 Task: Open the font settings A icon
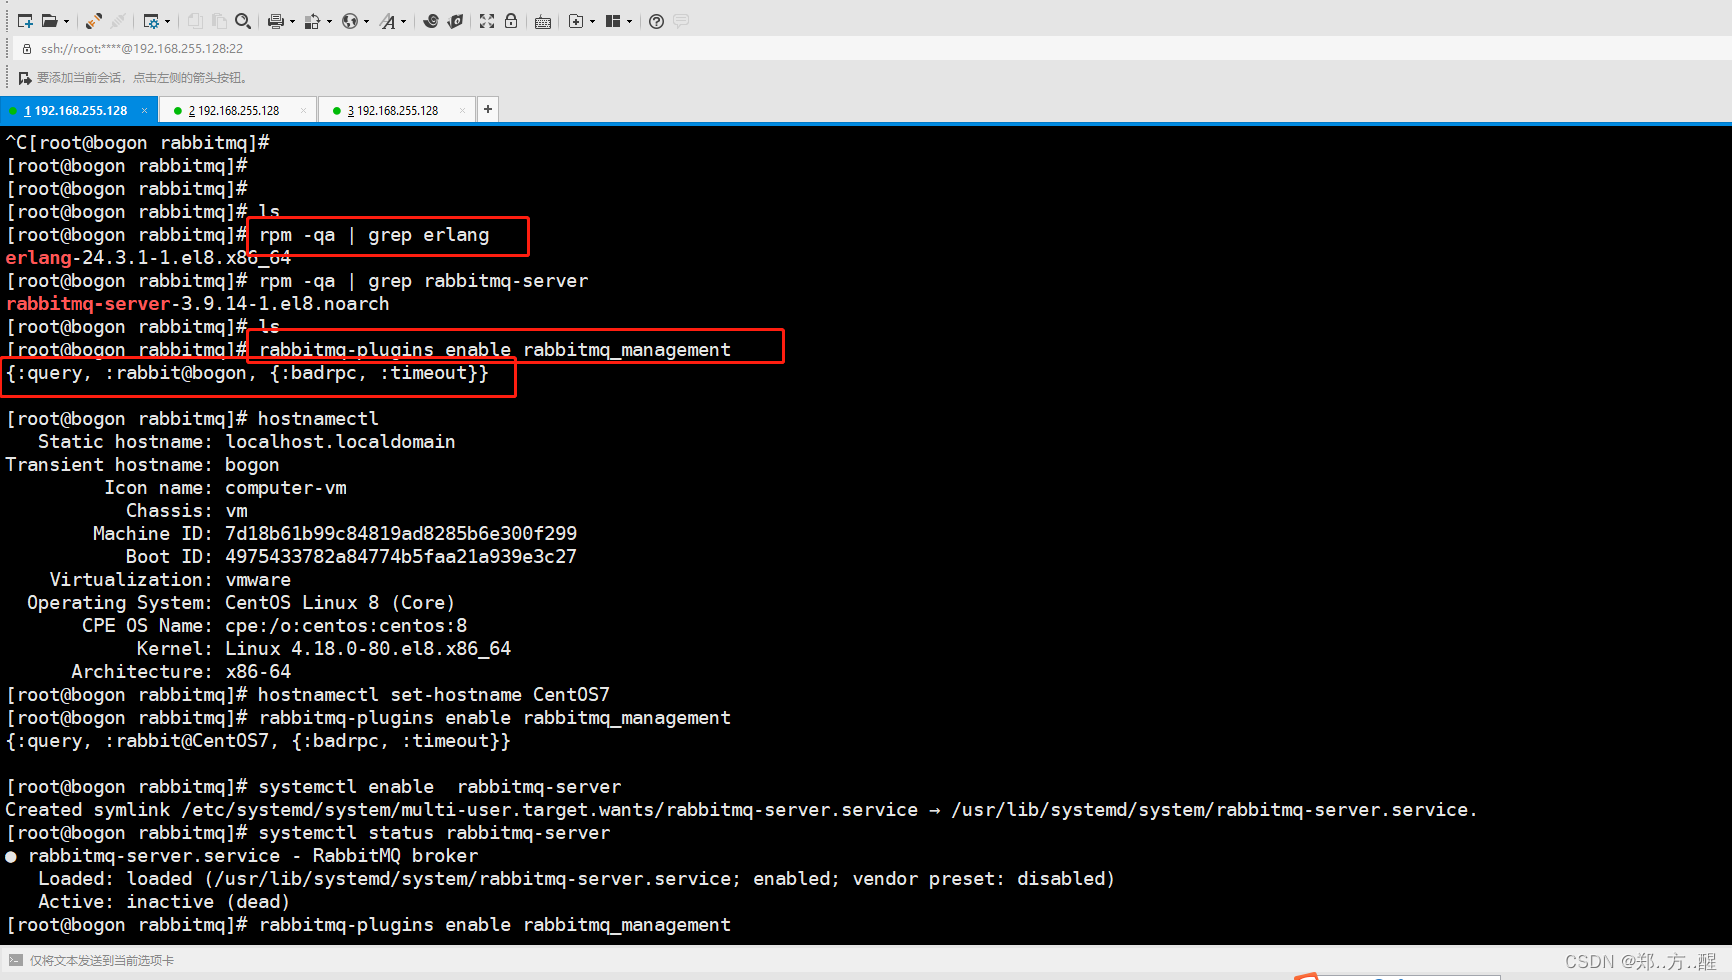click(x=387, y=21)
